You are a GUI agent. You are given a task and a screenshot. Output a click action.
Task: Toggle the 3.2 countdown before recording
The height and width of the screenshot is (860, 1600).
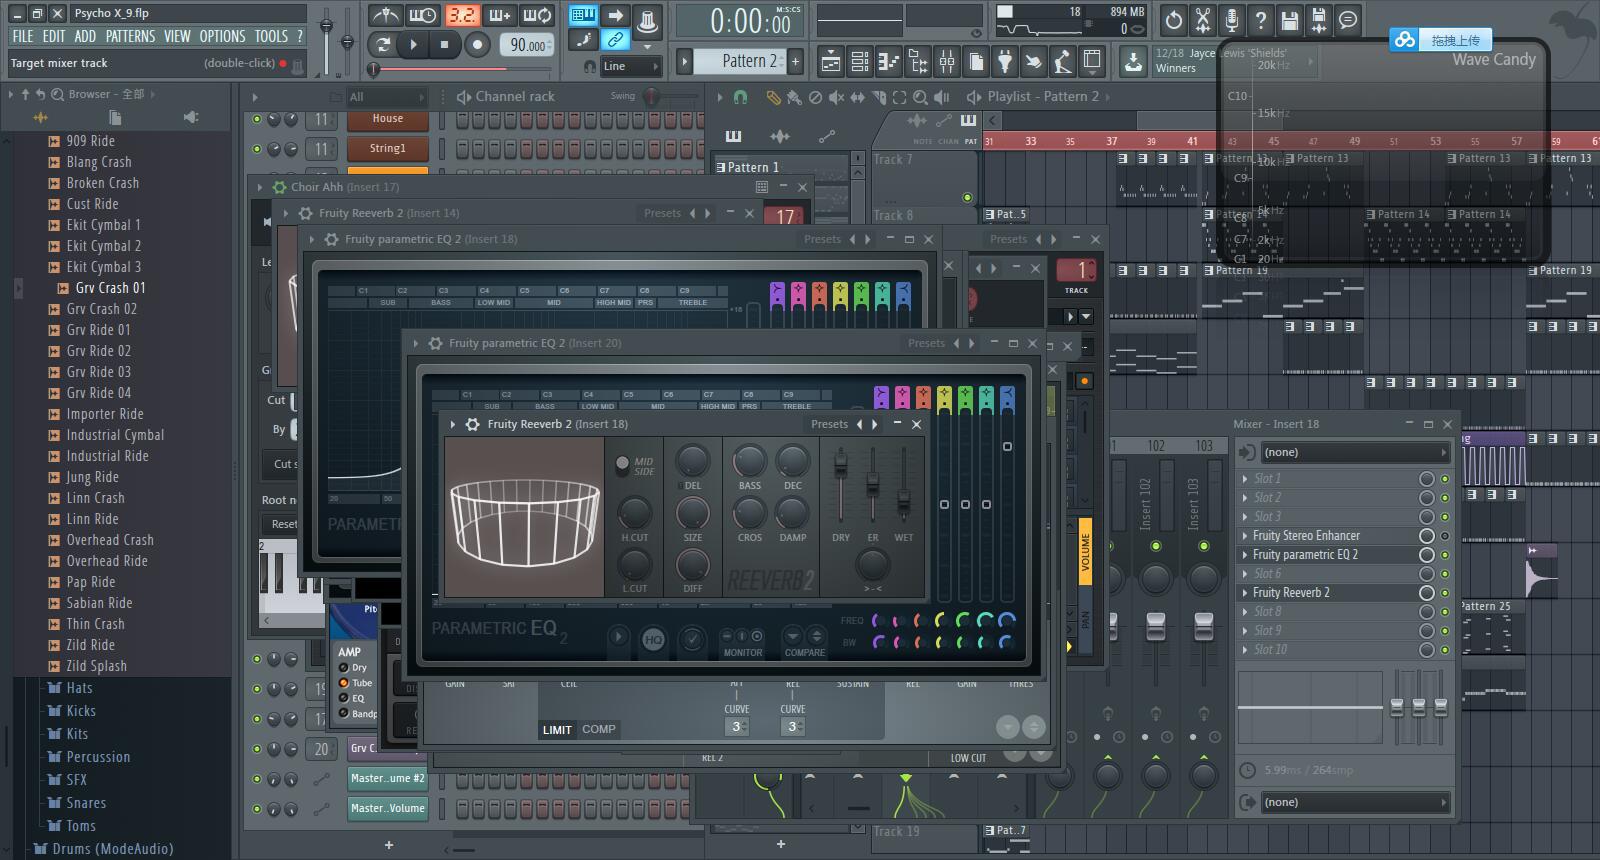point(462,15)
